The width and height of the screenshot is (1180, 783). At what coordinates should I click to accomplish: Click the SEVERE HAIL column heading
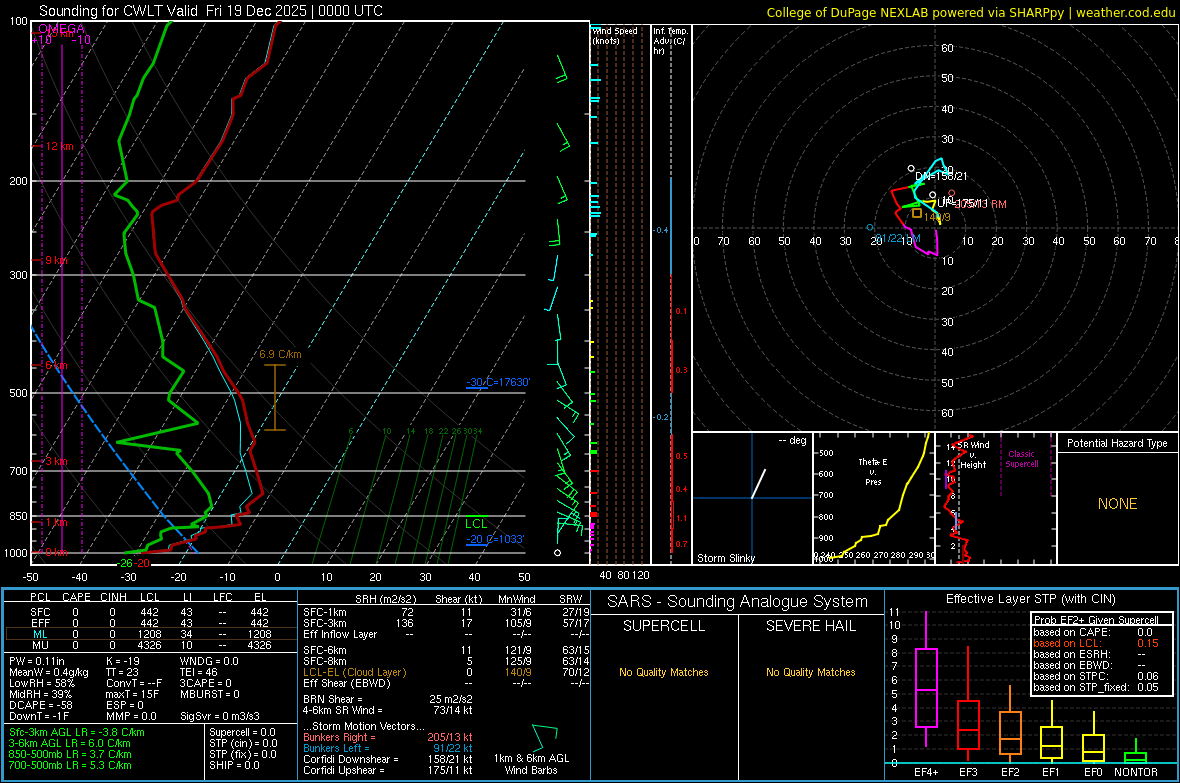point(810,626)
